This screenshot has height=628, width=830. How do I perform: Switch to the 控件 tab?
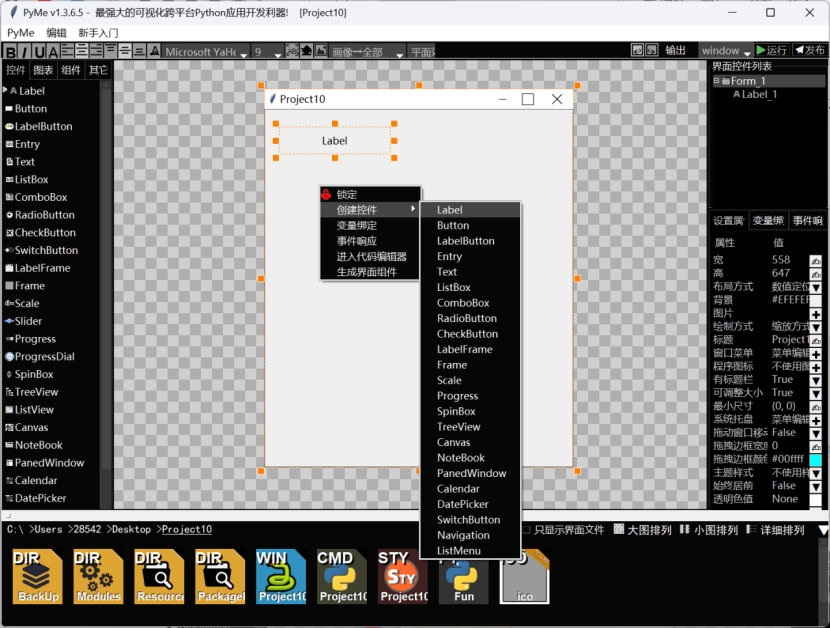coord(16,70)
